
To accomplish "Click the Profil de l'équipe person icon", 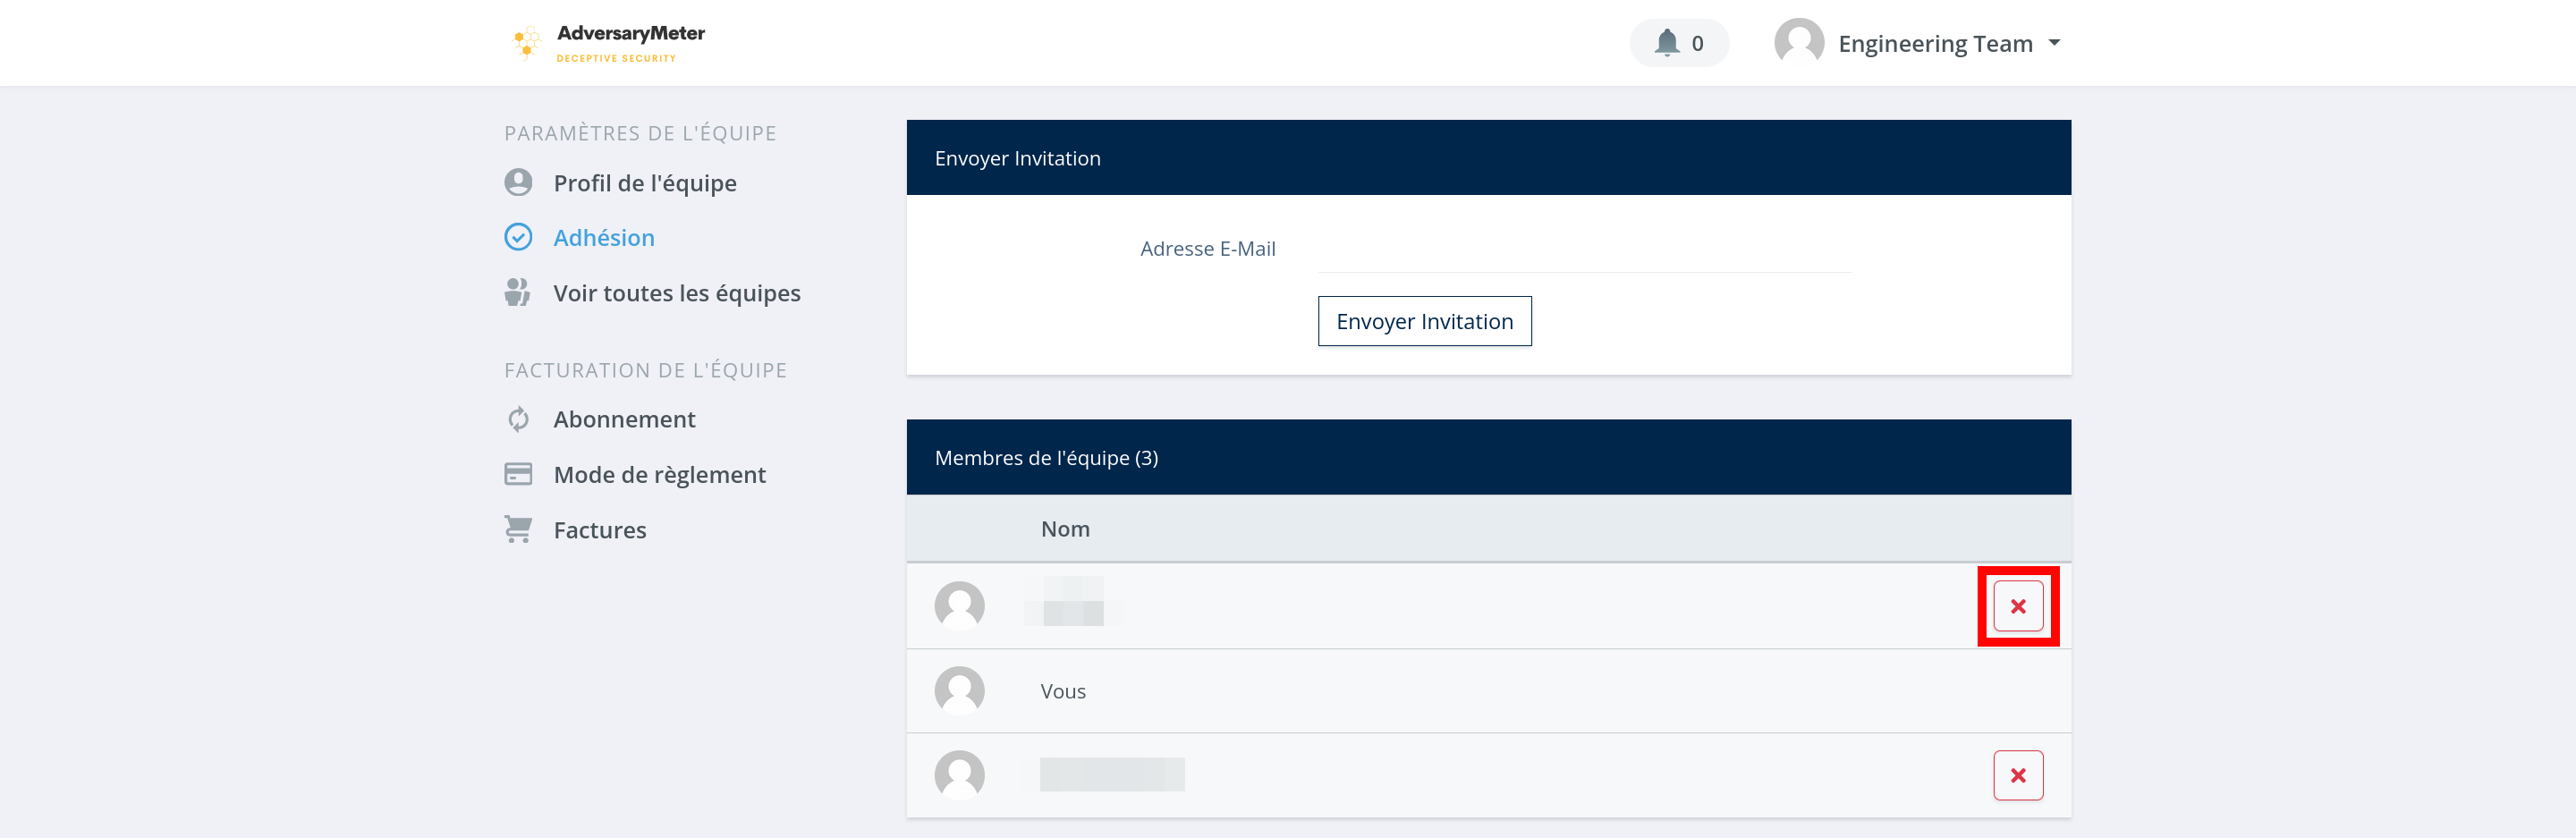I will [x=518, y=183].
